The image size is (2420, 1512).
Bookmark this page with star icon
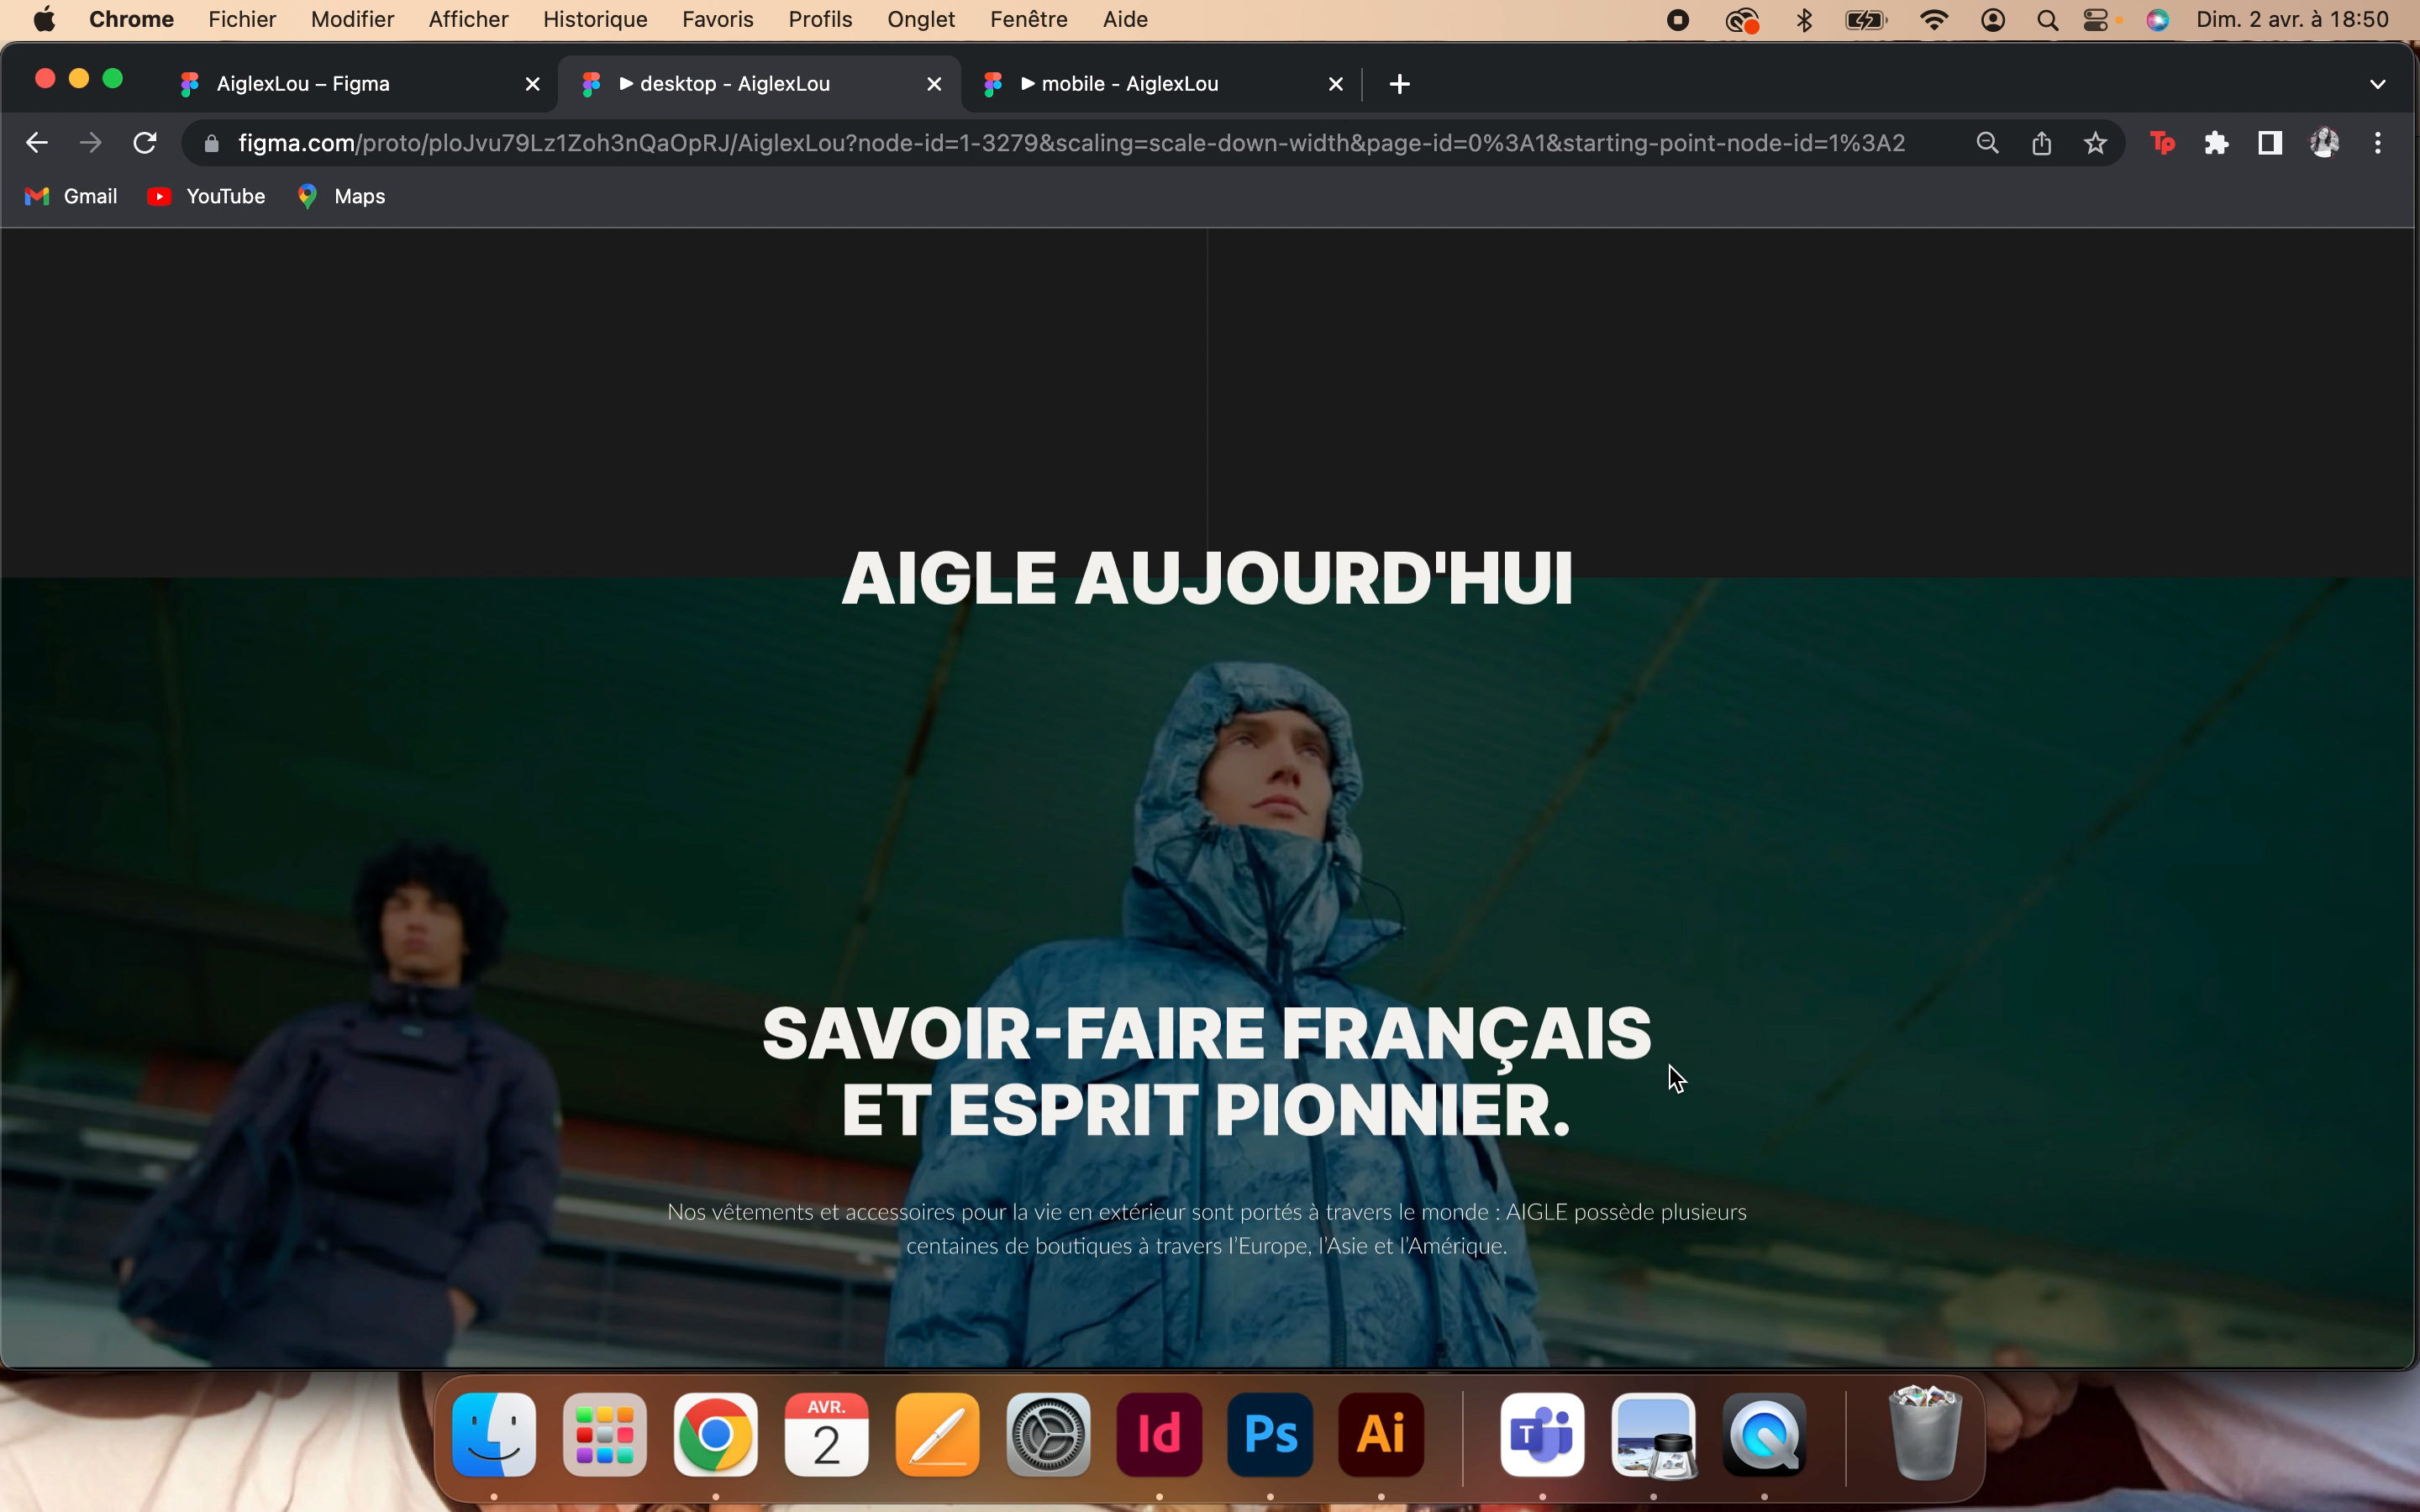pyautogui.click(x=2095, y=143)
